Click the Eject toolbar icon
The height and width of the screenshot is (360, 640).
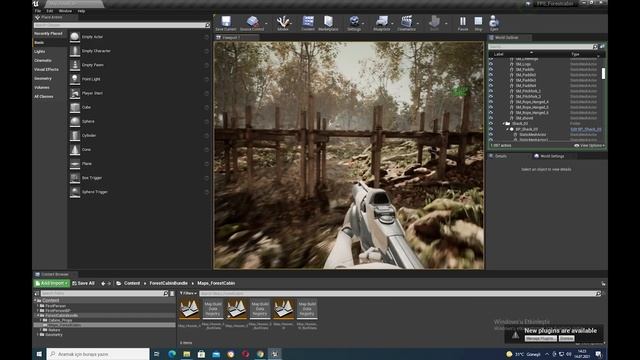494,22
